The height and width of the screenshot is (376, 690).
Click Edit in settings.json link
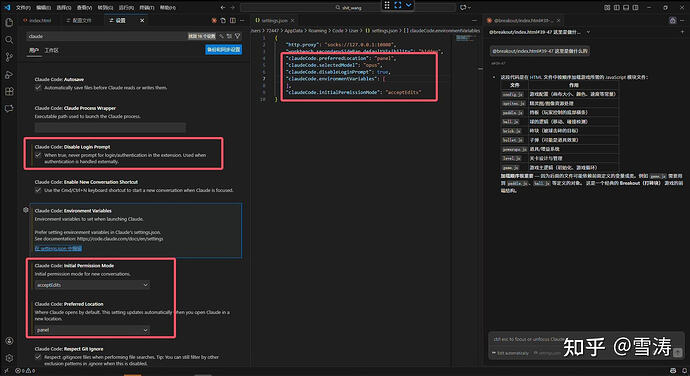58,248
